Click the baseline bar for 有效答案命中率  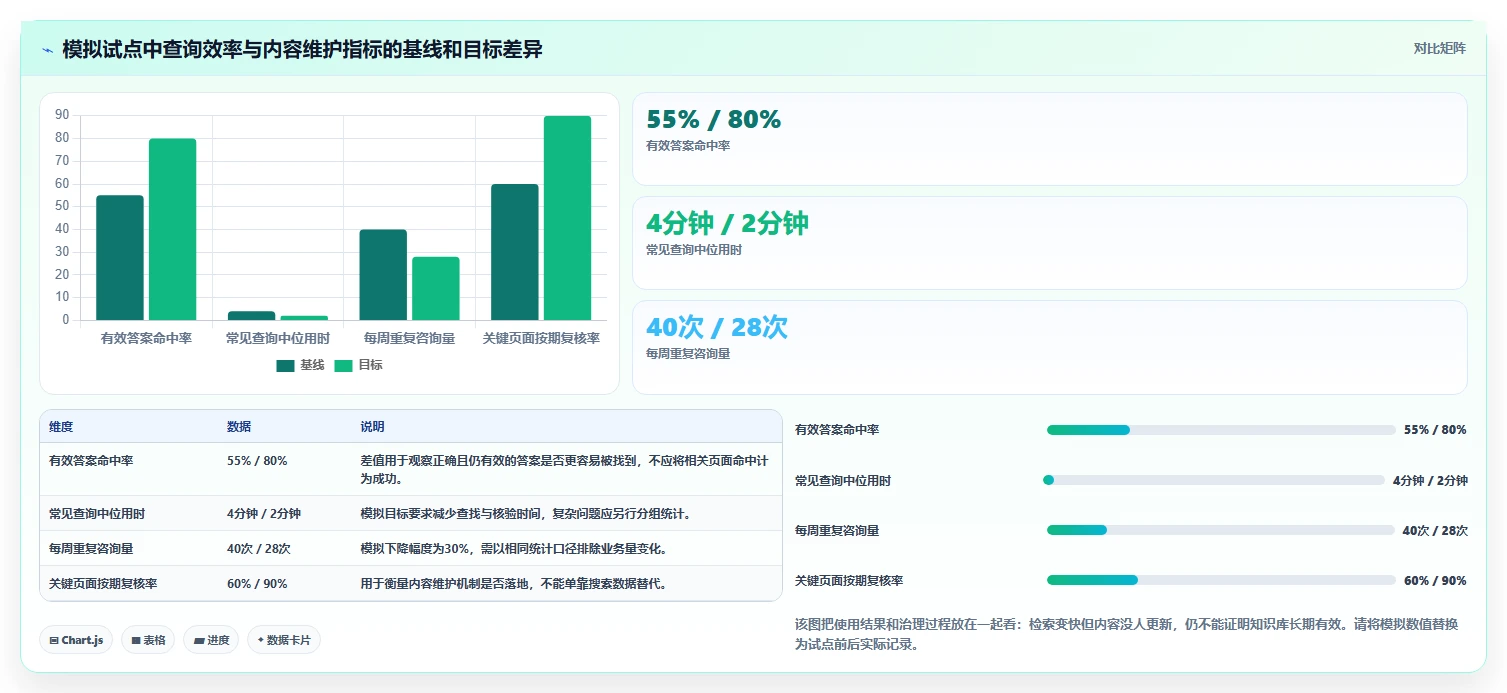[120, 258]
